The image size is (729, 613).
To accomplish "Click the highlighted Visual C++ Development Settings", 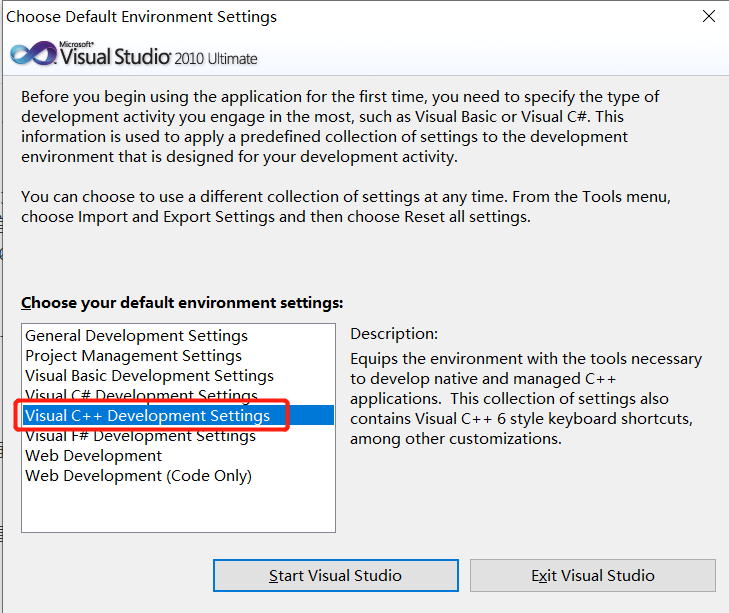I will tap(148, 415).
